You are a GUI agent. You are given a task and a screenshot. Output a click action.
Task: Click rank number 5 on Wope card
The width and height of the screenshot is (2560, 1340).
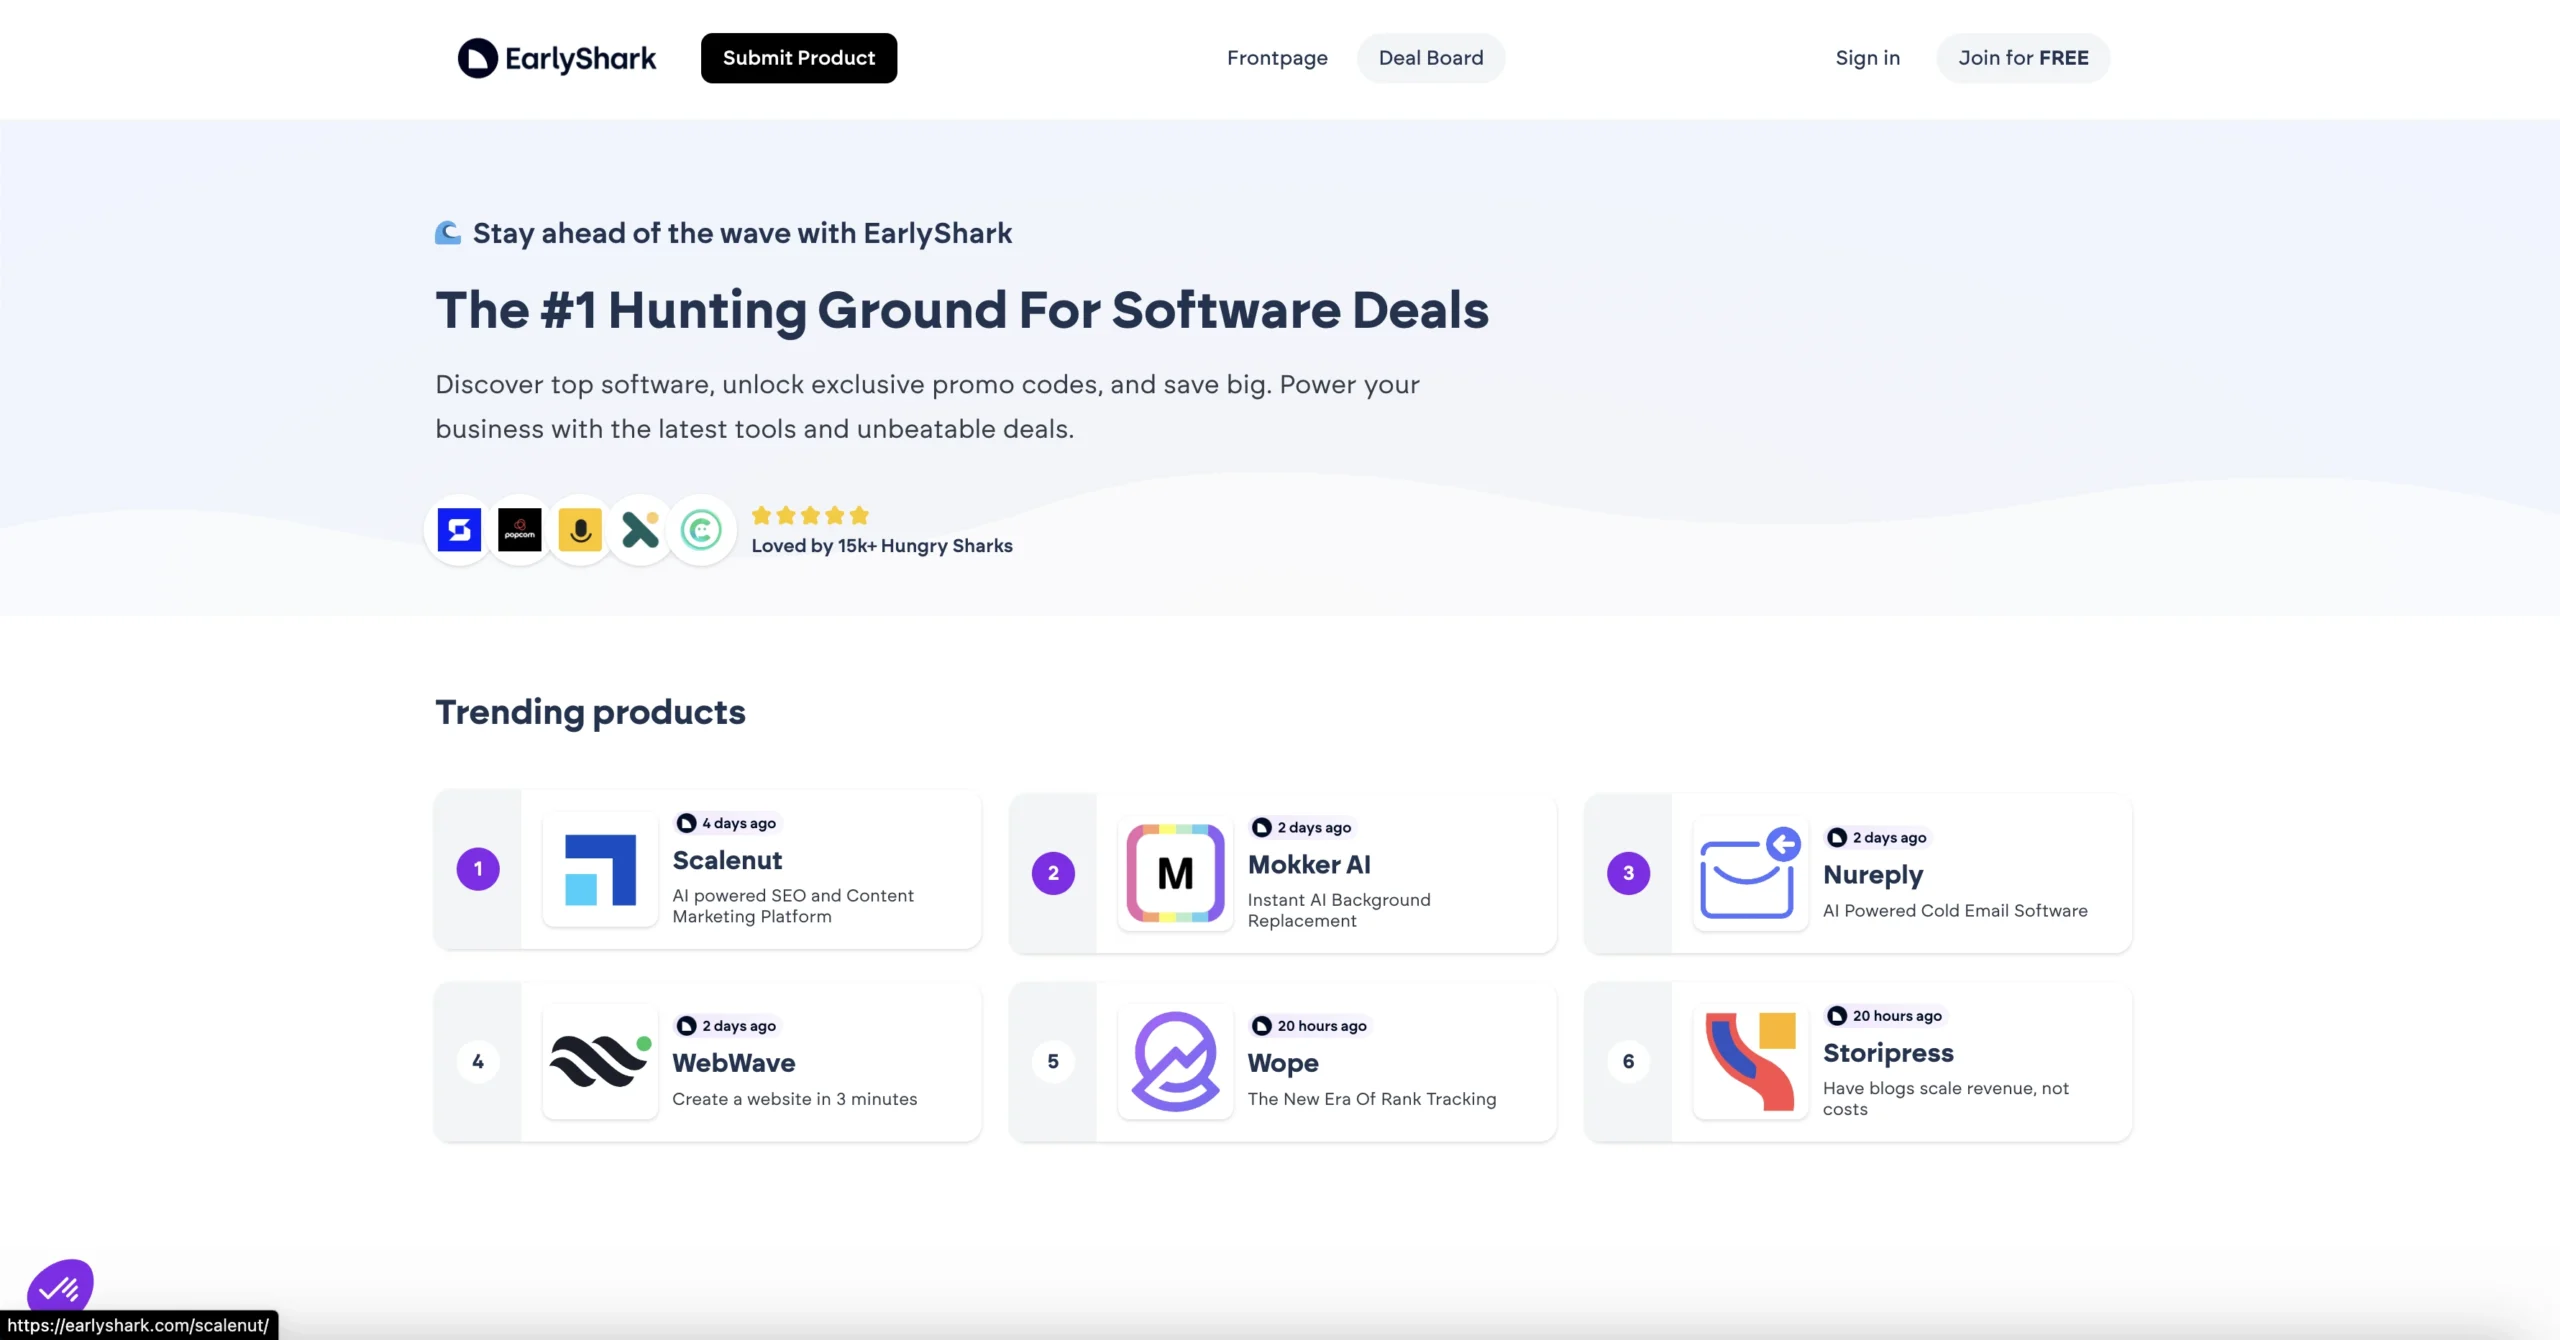click(1053, 1061)
